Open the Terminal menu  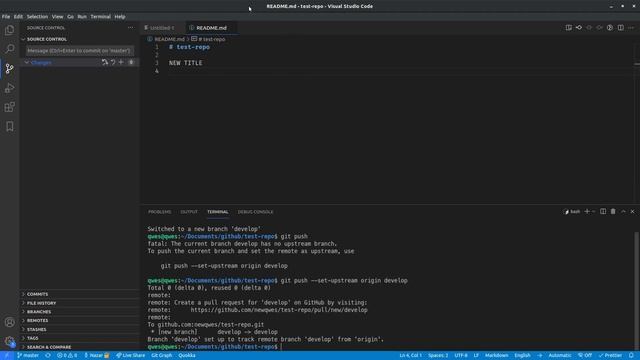100,17
